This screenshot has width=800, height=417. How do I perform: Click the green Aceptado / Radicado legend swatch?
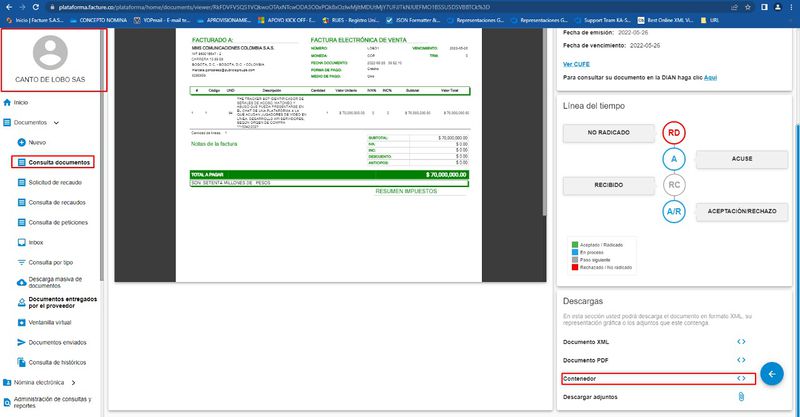(x=575, y=245)
